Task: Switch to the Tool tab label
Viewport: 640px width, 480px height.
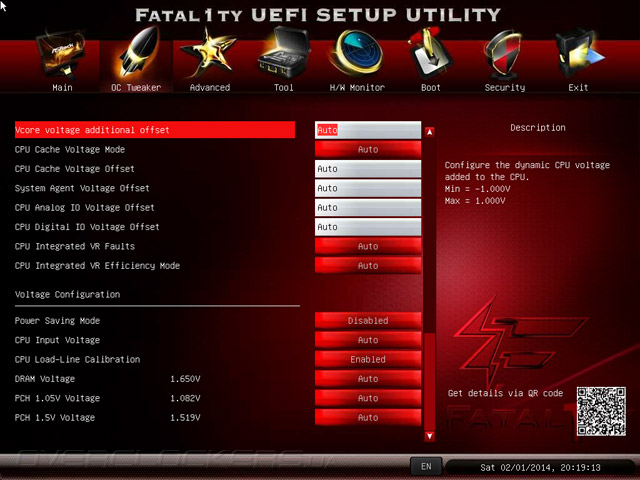Action: [283, 87]
